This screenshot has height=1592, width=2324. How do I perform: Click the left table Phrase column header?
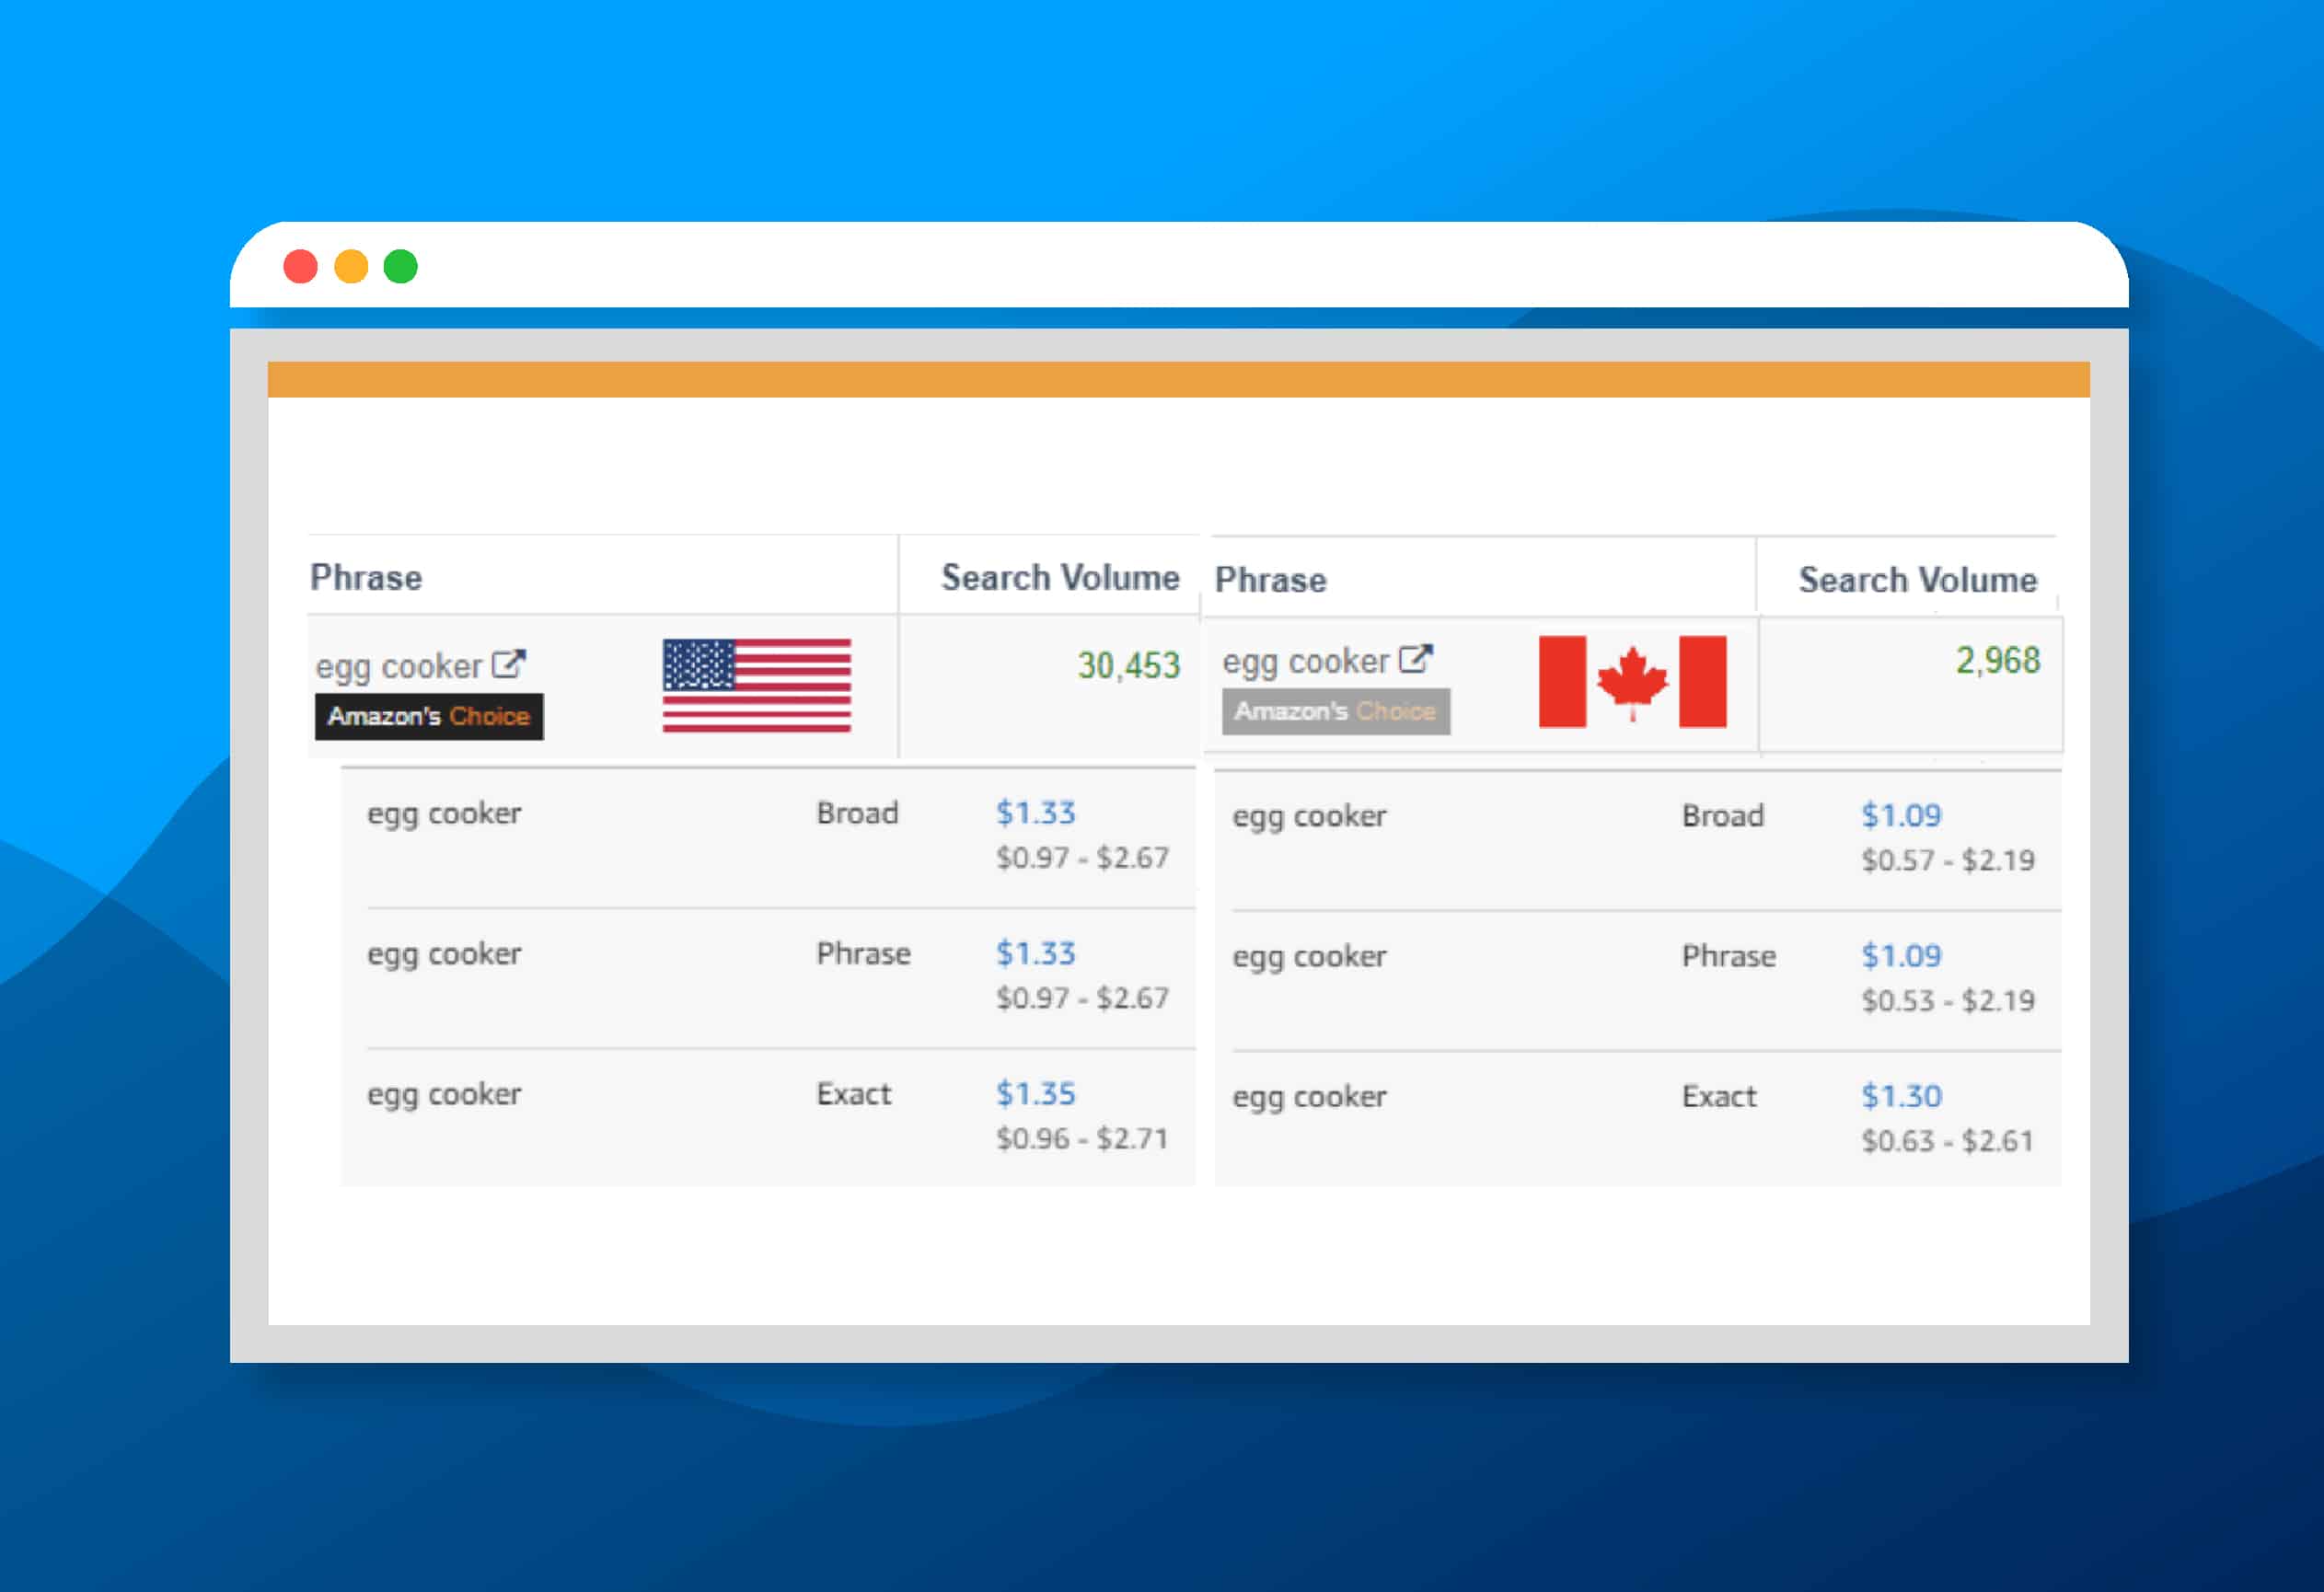tap(366, 577)
